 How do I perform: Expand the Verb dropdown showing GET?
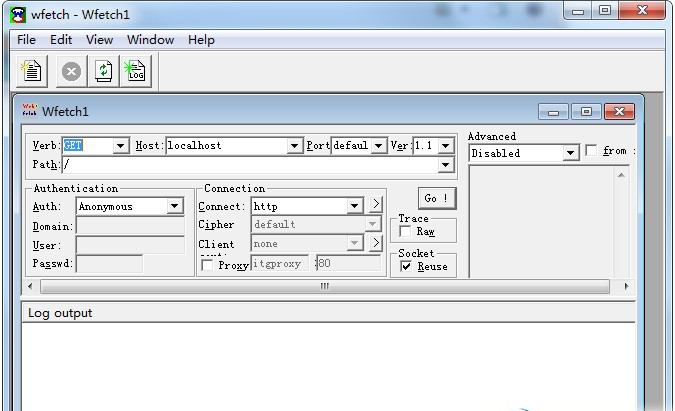coord(121,146)
